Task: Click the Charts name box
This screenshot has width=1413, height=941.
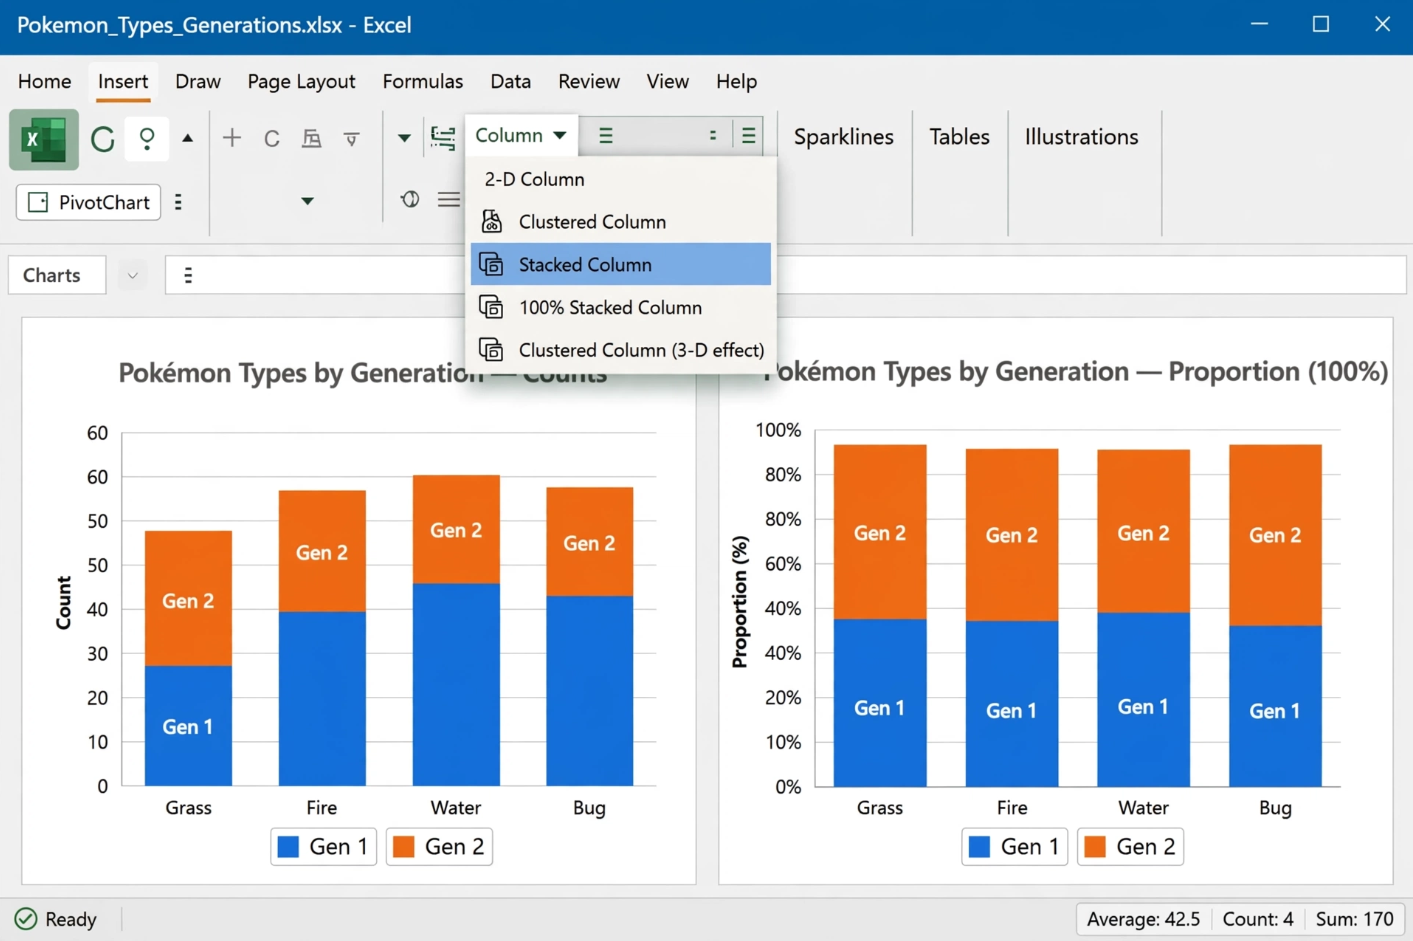Action: (57, 275)
